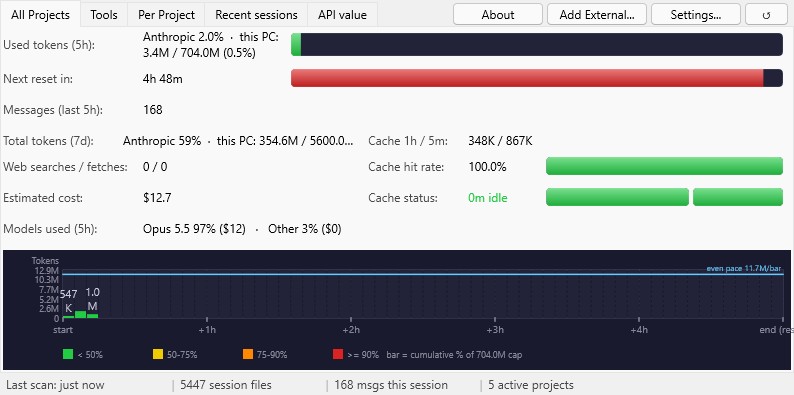Click the '5 active projects' status entry

531,385
